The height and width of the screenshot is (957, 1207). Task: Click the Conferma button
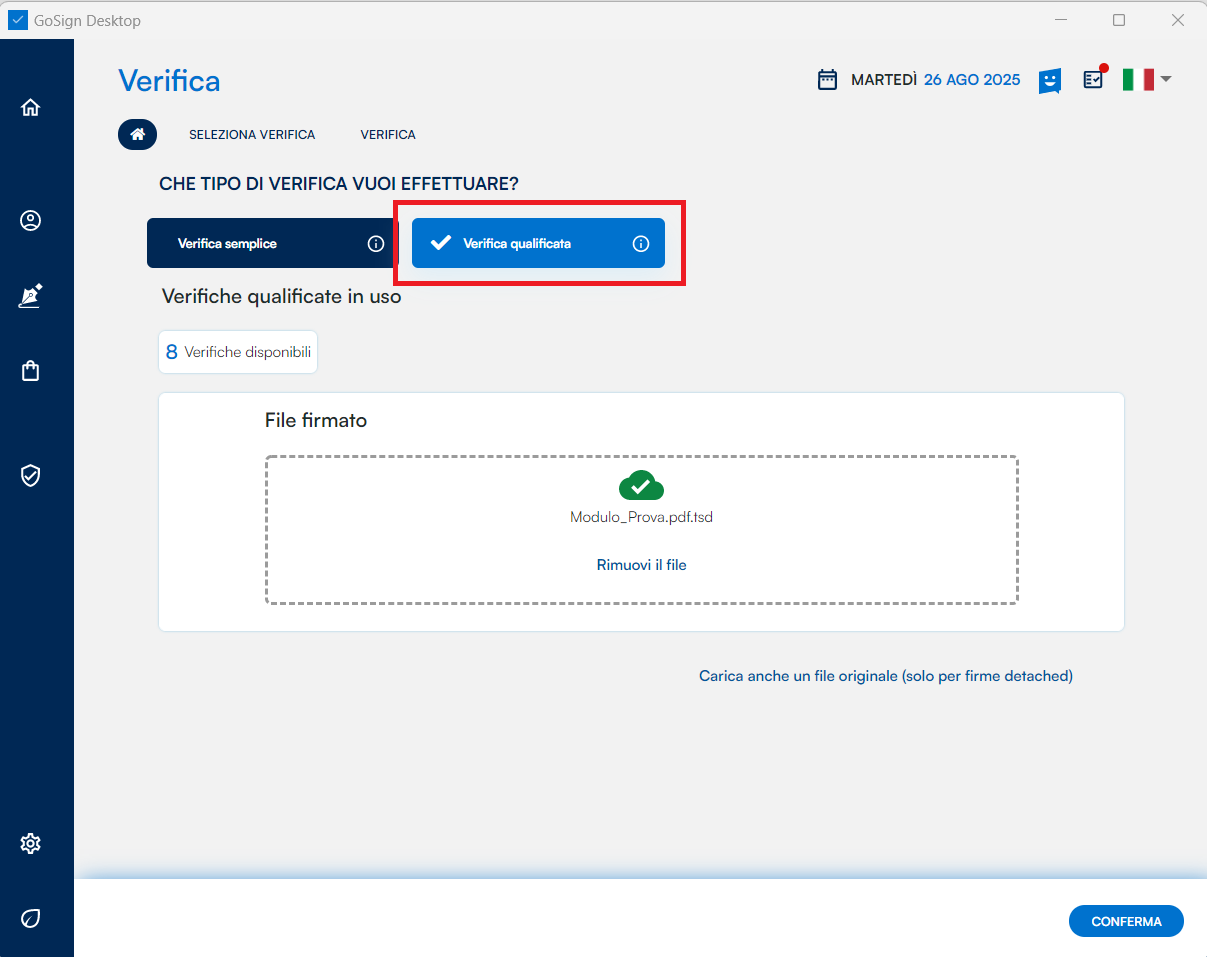(1126, 921)
